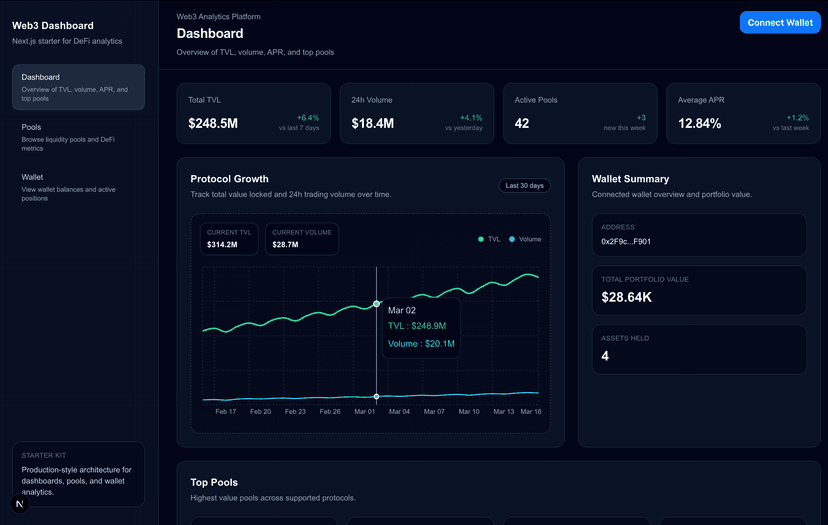Click the Active Pools stat card
Screen dimensions: 828x525
[579, 113]
